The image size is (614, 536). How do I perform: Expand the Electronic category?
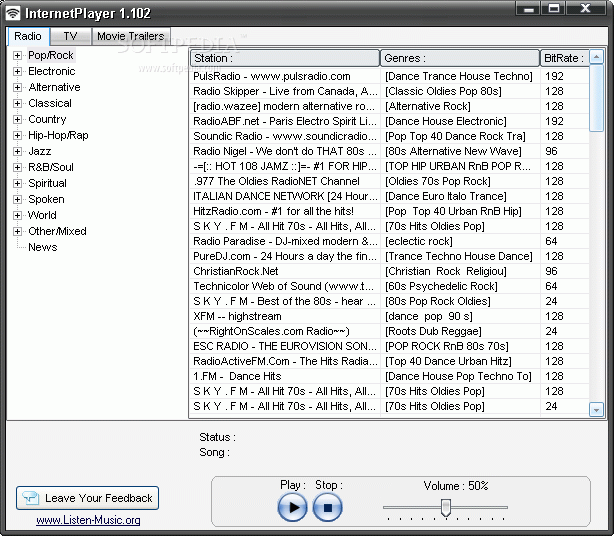17,71
